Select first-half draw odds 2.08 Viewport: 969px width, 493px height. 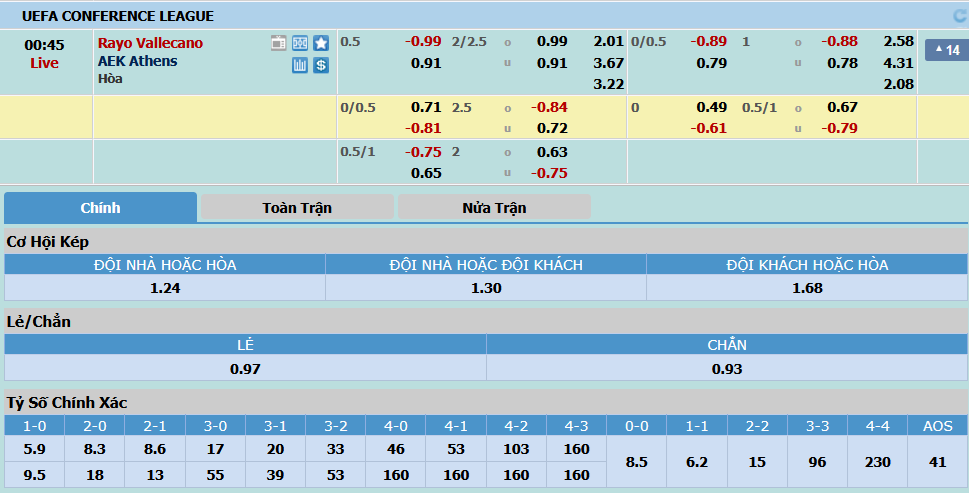[x=899, y=84]
